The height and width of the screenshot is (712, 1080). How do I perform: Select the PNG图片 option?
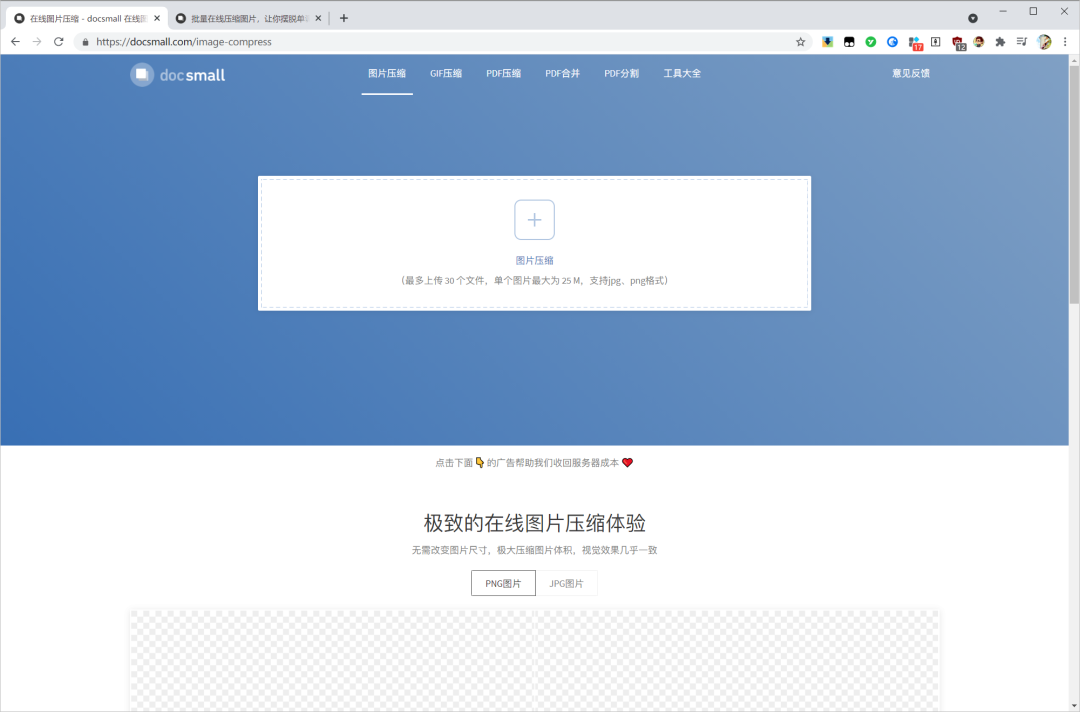click(503, 583)
